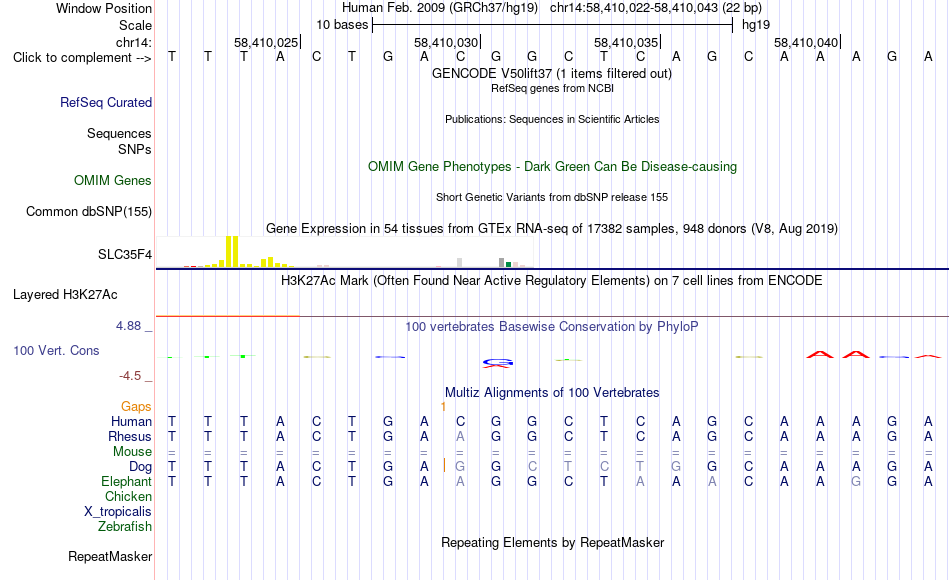The width and height of the screenshot is (950, 580).
Task: Click the RefSeq Curated track label
Action: click(106, 102)
